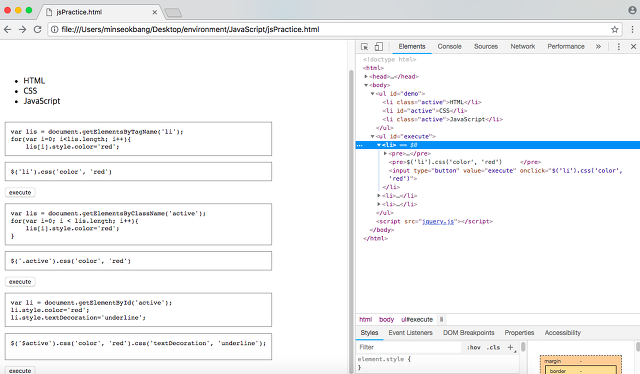Toggle the .cls class editor
Image resolution: width=640 pixels, height=374 pixels.
(493, 347)
